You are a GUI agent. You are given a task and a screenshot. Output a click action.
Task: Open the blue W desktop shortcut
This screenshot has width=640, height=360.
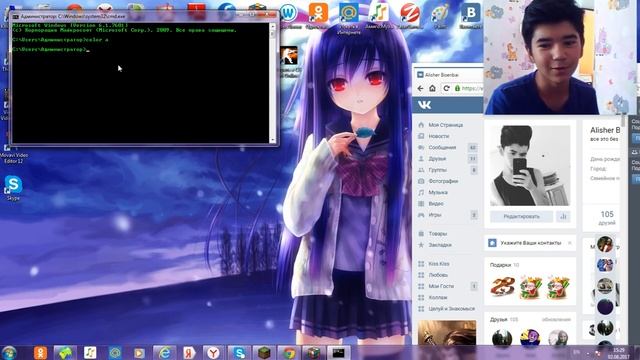(x=288, y=16)
